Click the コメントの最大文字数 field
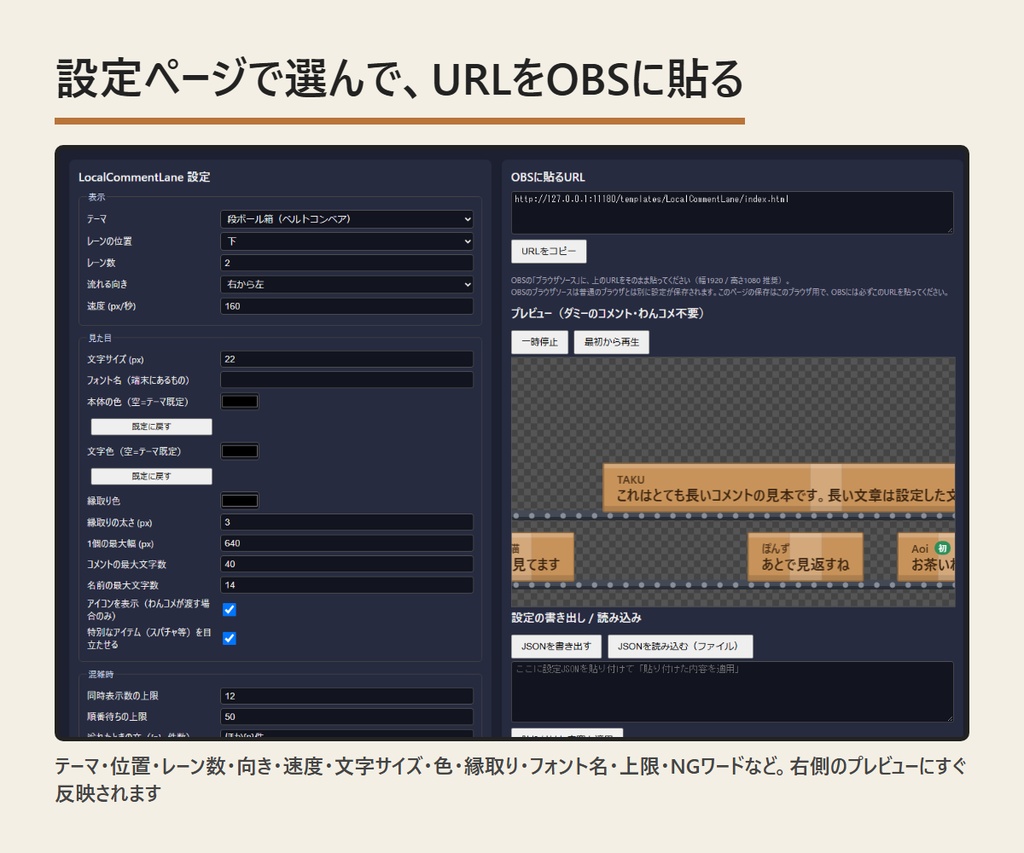 click(x=347, y=564)
